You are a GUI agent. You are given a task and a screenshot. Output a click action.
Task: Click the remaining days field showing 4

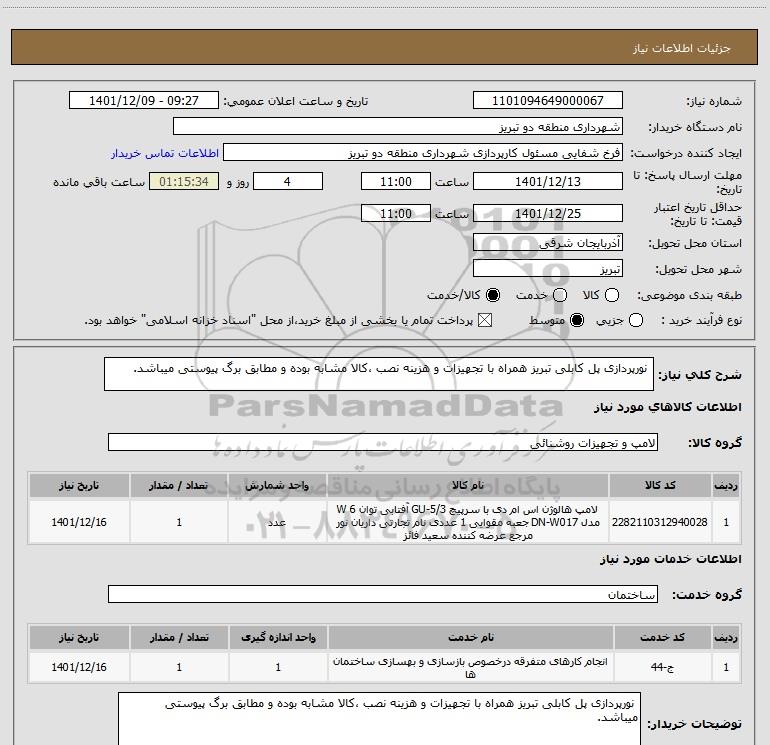288,181
